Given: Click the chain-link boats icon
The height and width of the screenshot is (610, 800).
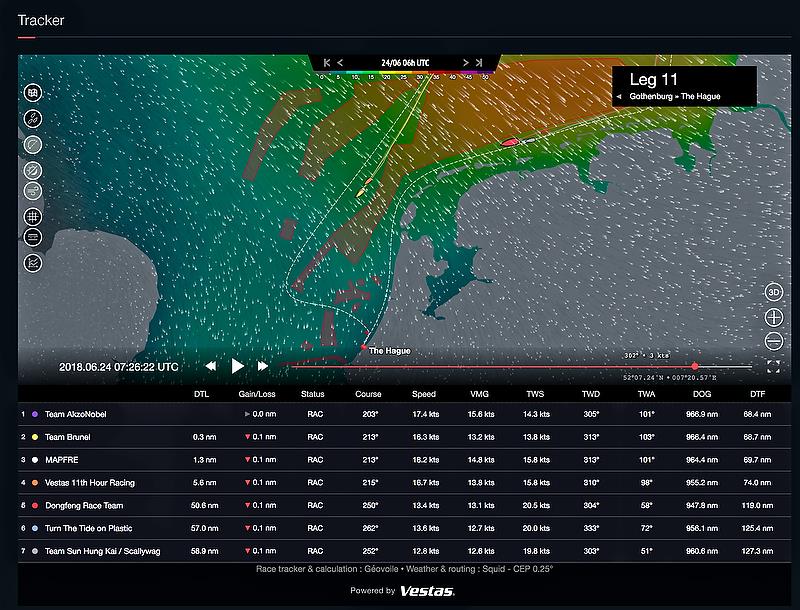Looking at the screenshot, I should tap(33, 119).
